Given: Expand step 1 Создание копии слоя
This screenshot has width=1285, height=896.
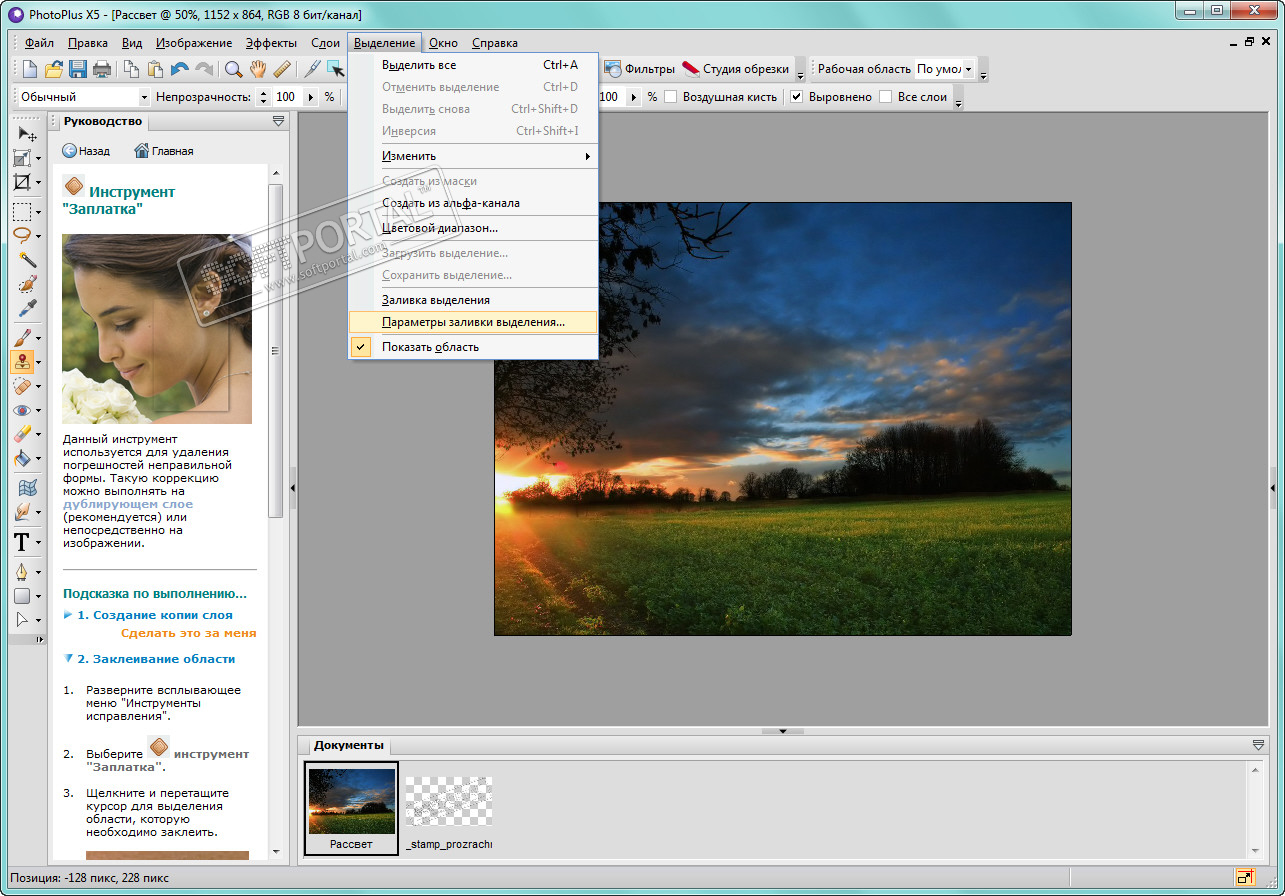Looking at the screenshot, I should [x=154, y=615].
